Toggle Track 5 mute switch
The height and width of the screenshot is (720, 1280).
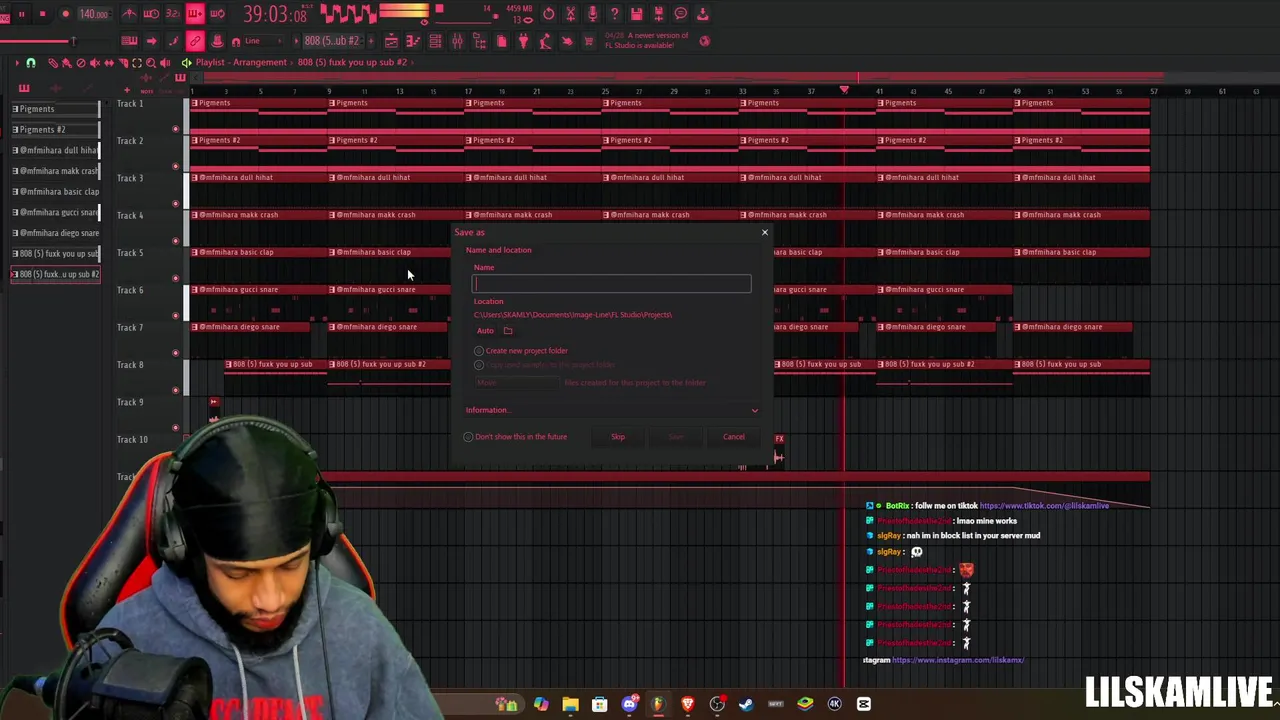click(x=176, y=278)
